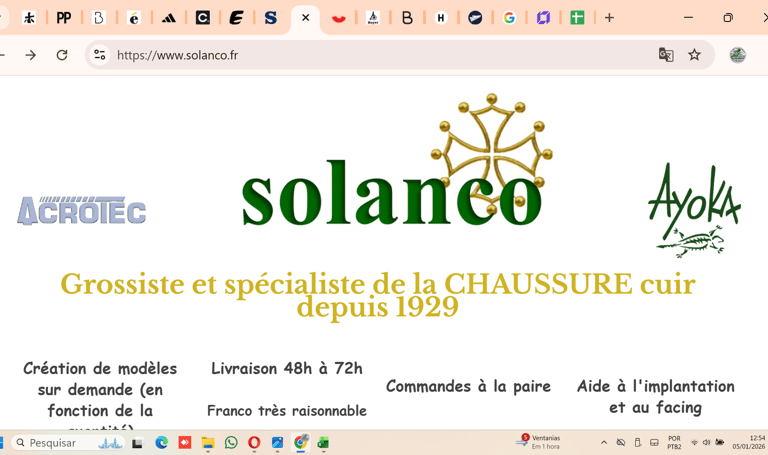Switch to the PP favicon tab

pos(64,18)
